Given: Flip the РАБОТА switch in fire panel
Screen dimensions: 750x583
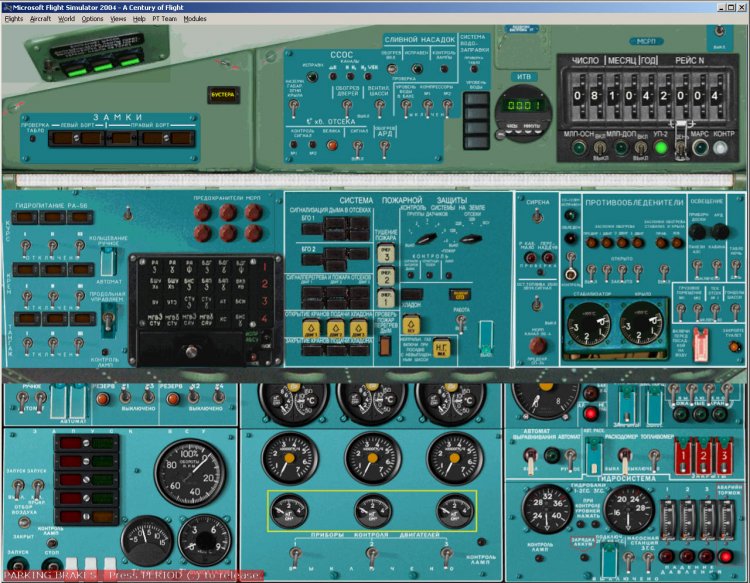Looking at the screenshot, I should pyautogui.click(x=461, y=325).
